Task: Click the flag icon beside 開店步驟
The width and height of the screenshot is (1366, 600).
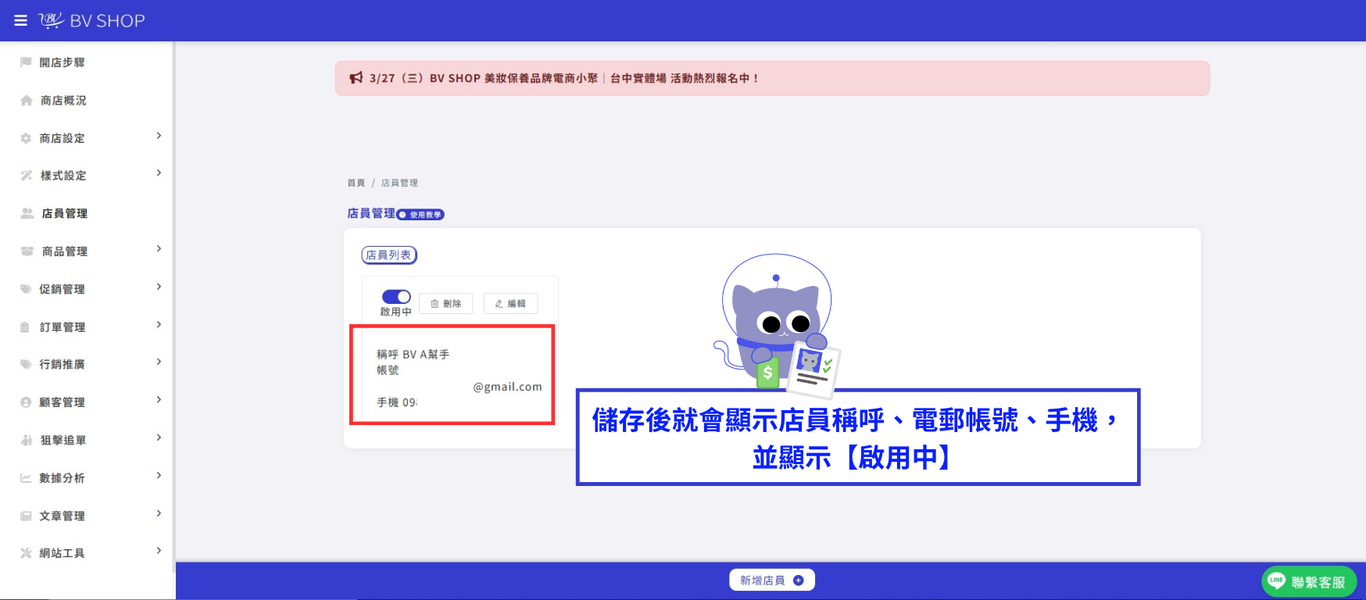Action: pyautogui.click(x=26, y=62)
